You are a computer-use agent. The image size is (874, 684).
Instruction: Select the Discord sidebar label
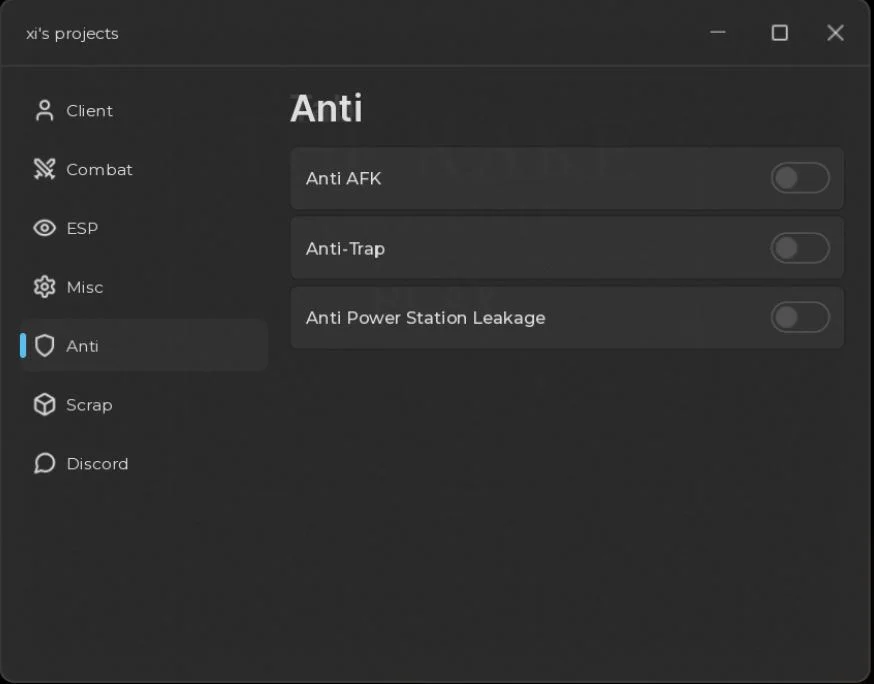pyautogui.click(x=98, y=464)
